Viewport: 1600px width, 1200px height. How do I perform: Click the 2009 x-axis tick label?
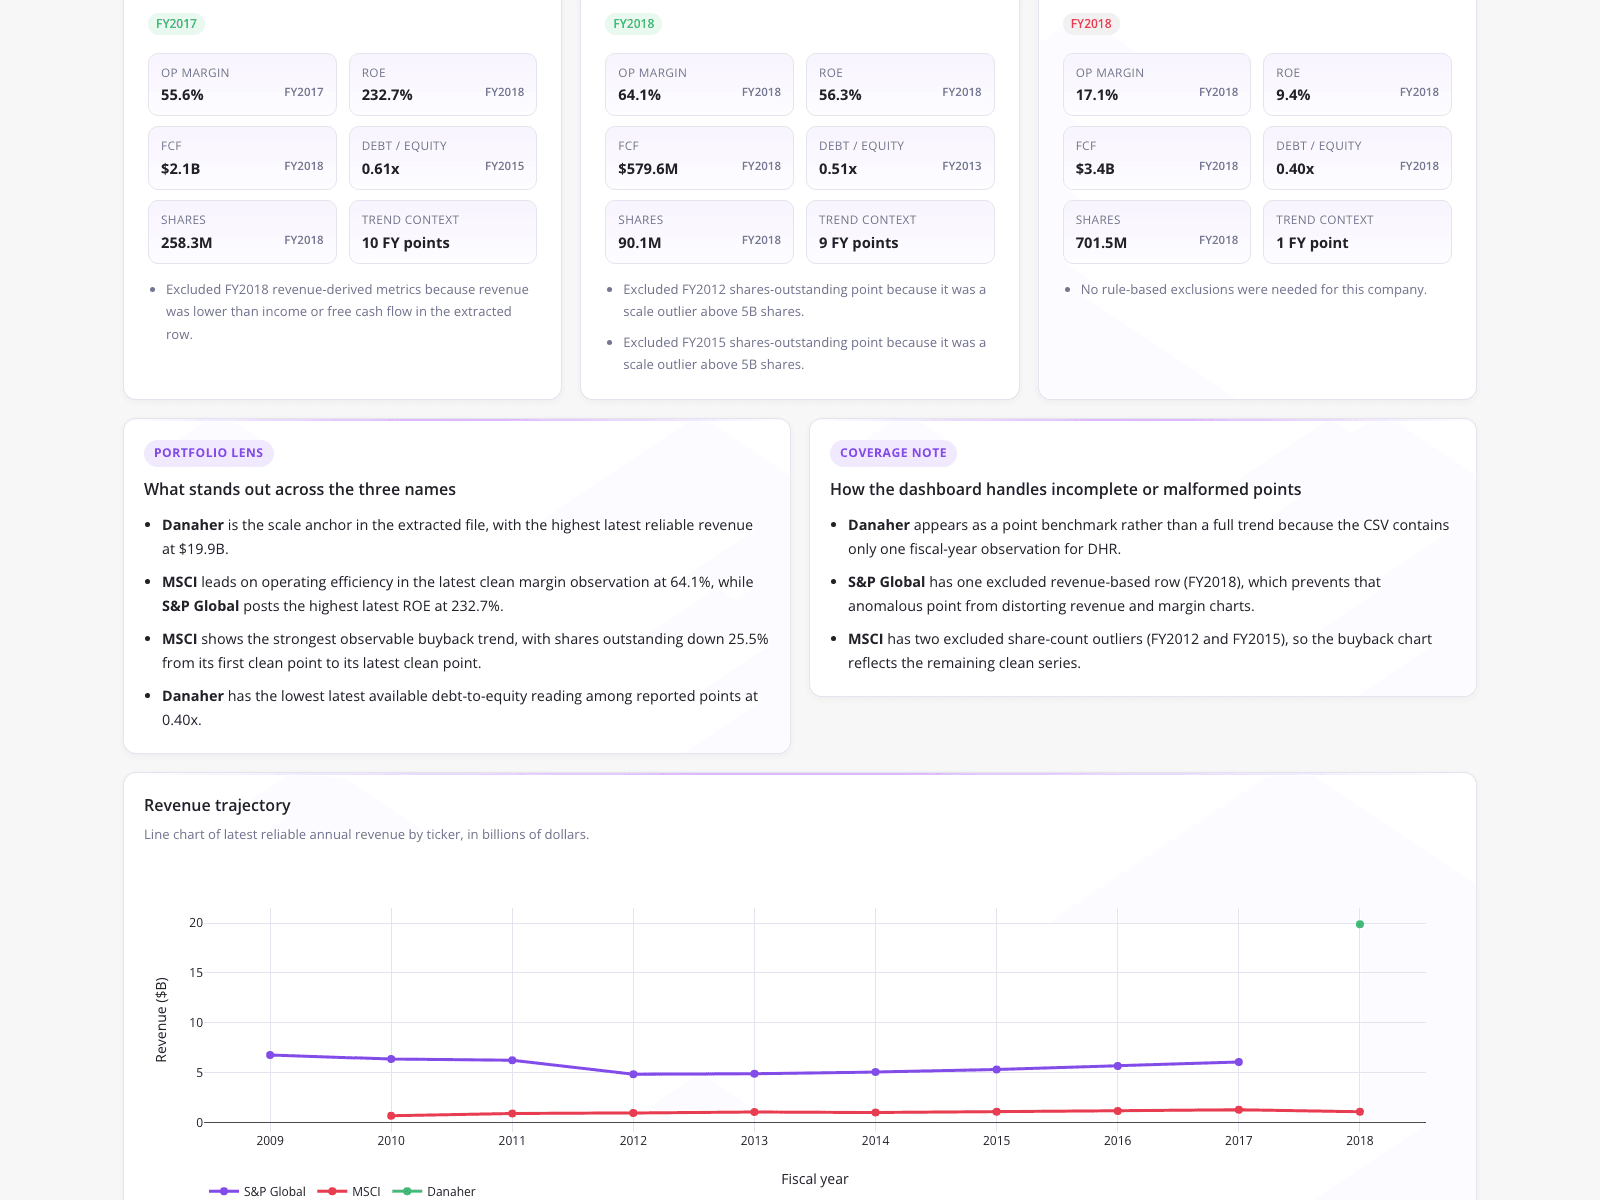270,1141
